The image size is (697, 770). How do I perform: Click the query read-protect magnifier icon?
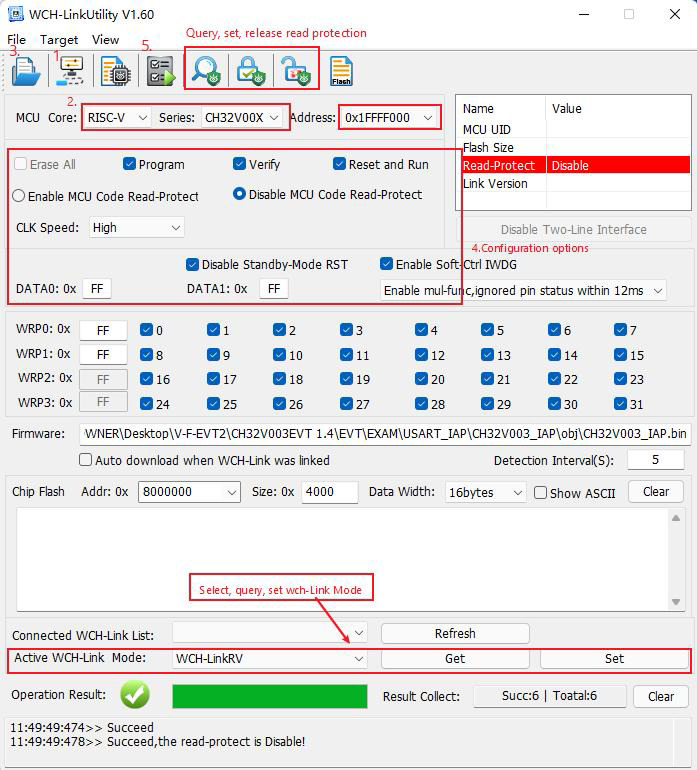click(x=207, y=71)
